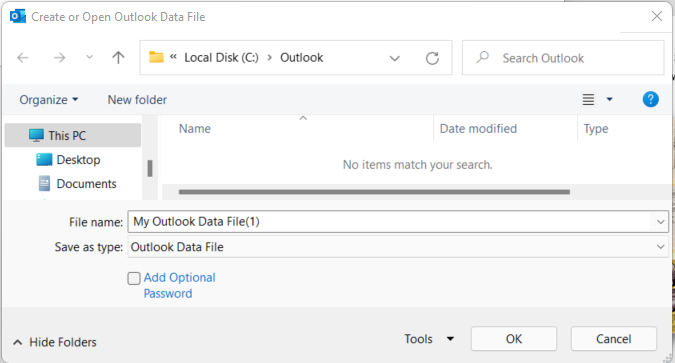Sort by the Date modified column

(x=478, y=129)
